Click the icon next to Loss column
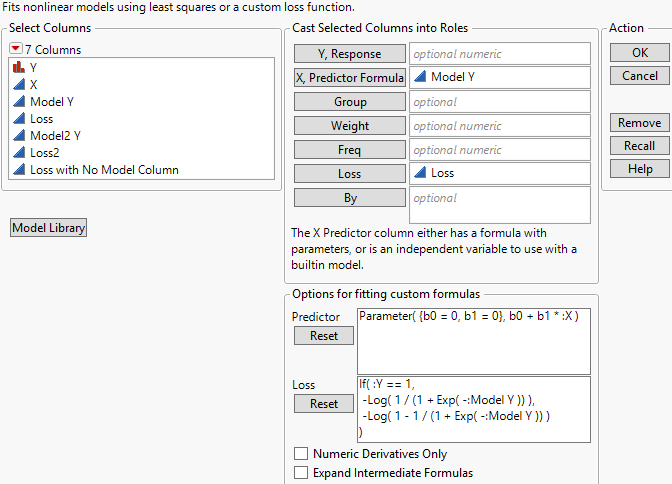 19,119
